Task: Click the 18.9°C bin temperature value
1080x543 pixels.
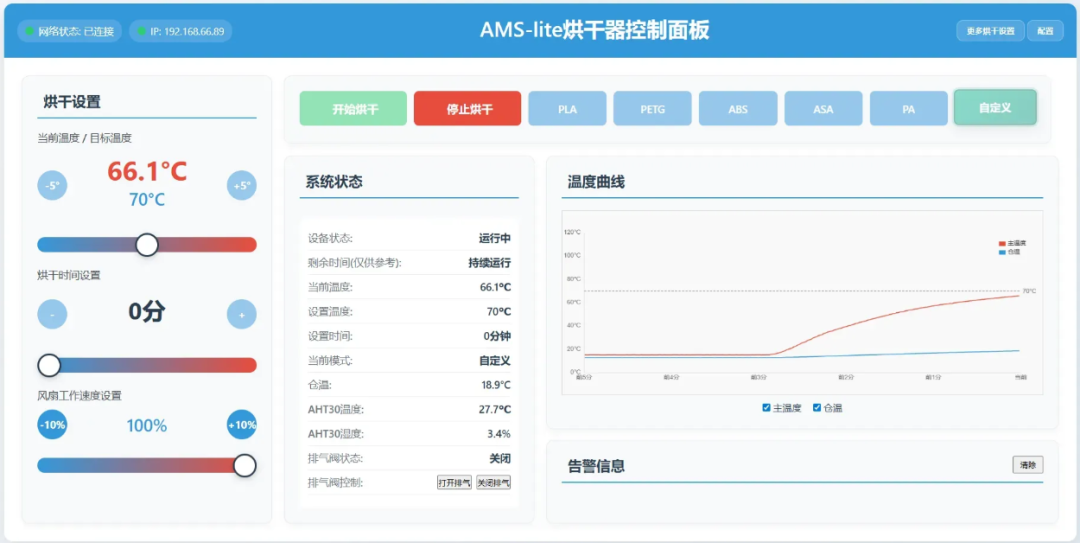Action: (x=496, y=385)
